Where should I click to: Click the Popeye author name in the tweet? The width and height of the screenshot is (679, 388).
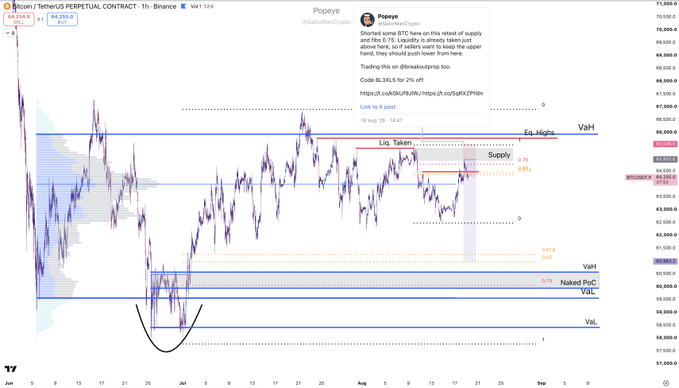(388, 16)
